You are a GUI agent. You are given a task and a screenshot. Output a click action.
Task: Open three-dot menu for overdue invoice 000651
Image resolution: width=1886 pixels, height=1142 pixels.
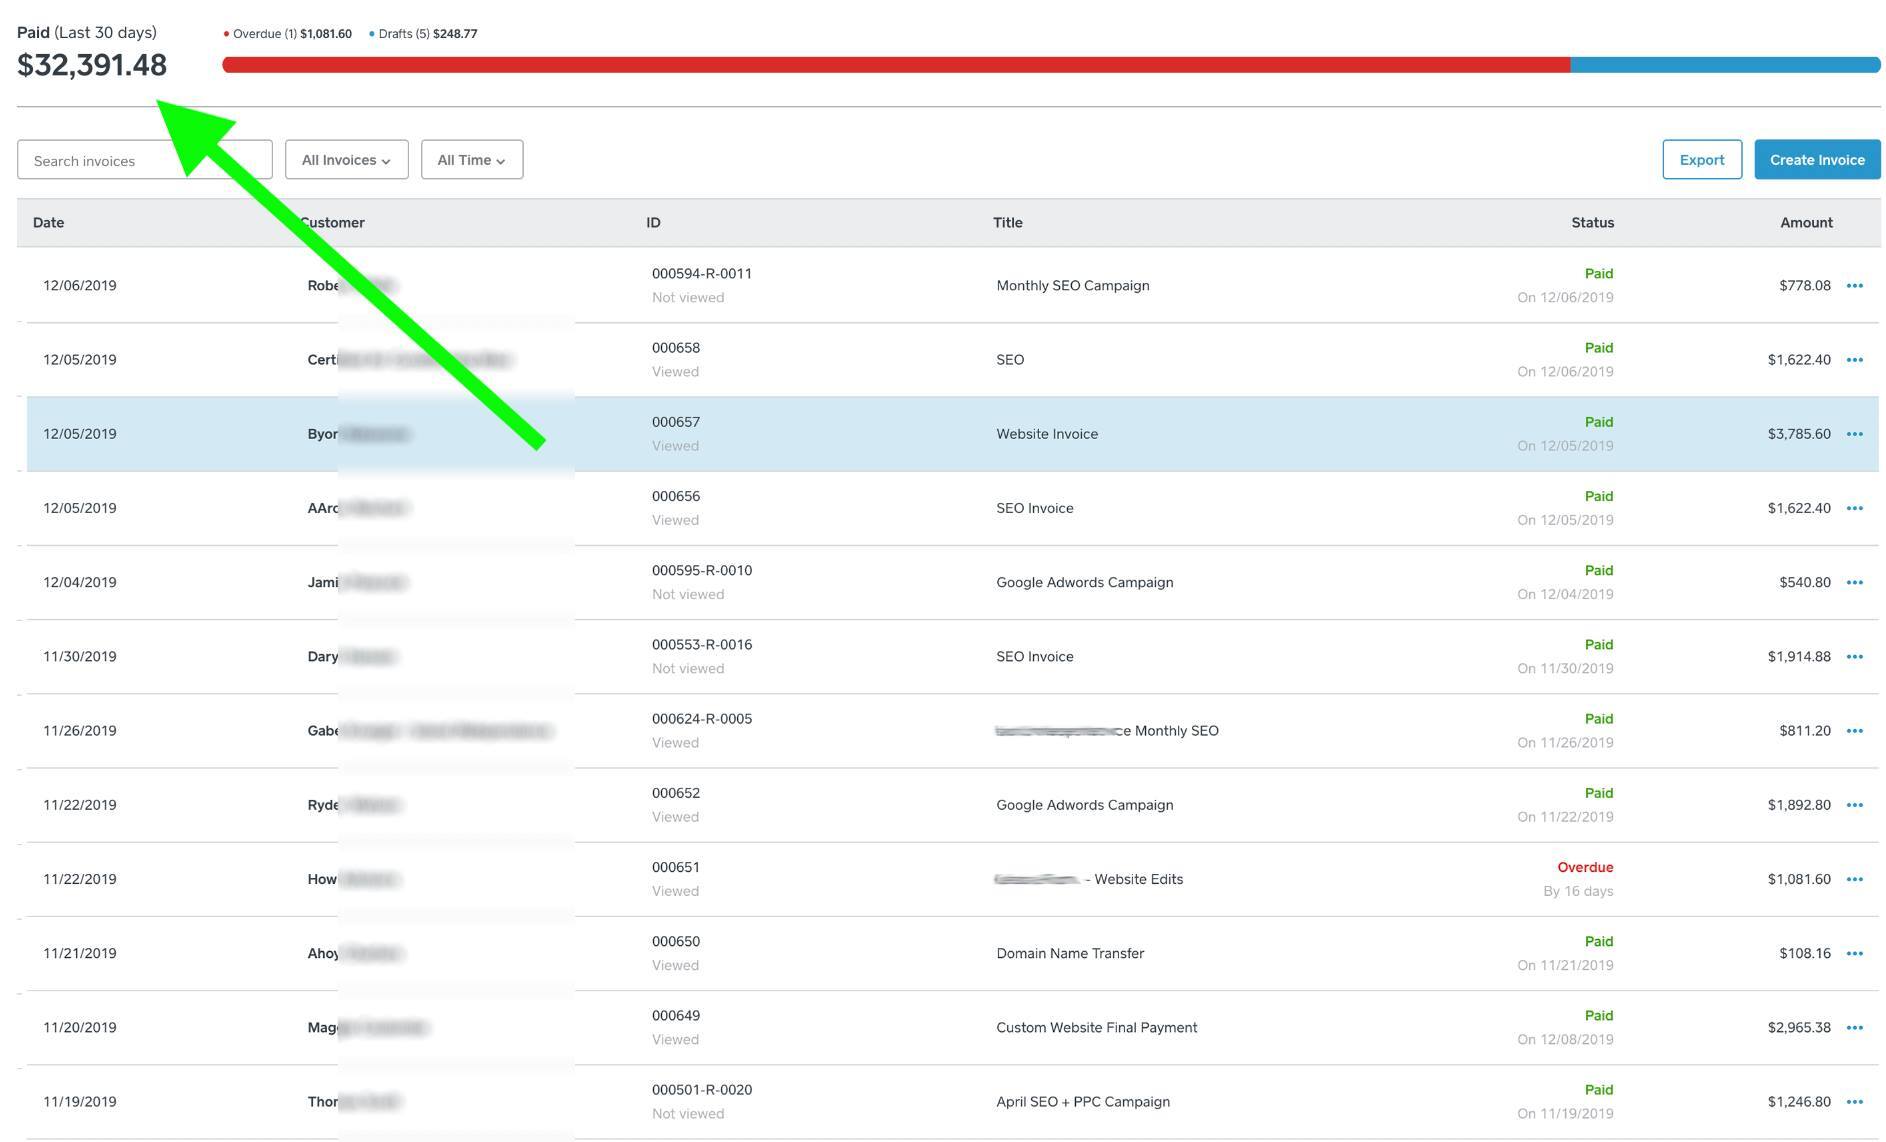[x=1854, y=879]
